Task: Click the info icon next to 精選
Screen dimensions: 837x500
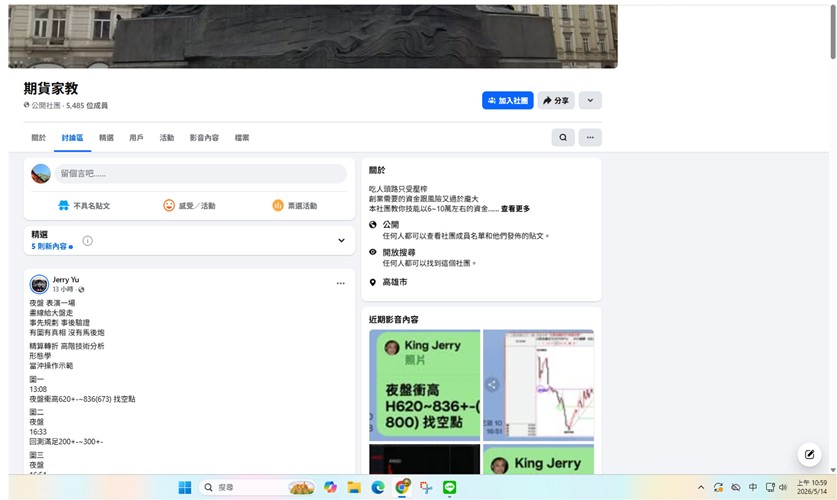Action: tap(88, 241)
